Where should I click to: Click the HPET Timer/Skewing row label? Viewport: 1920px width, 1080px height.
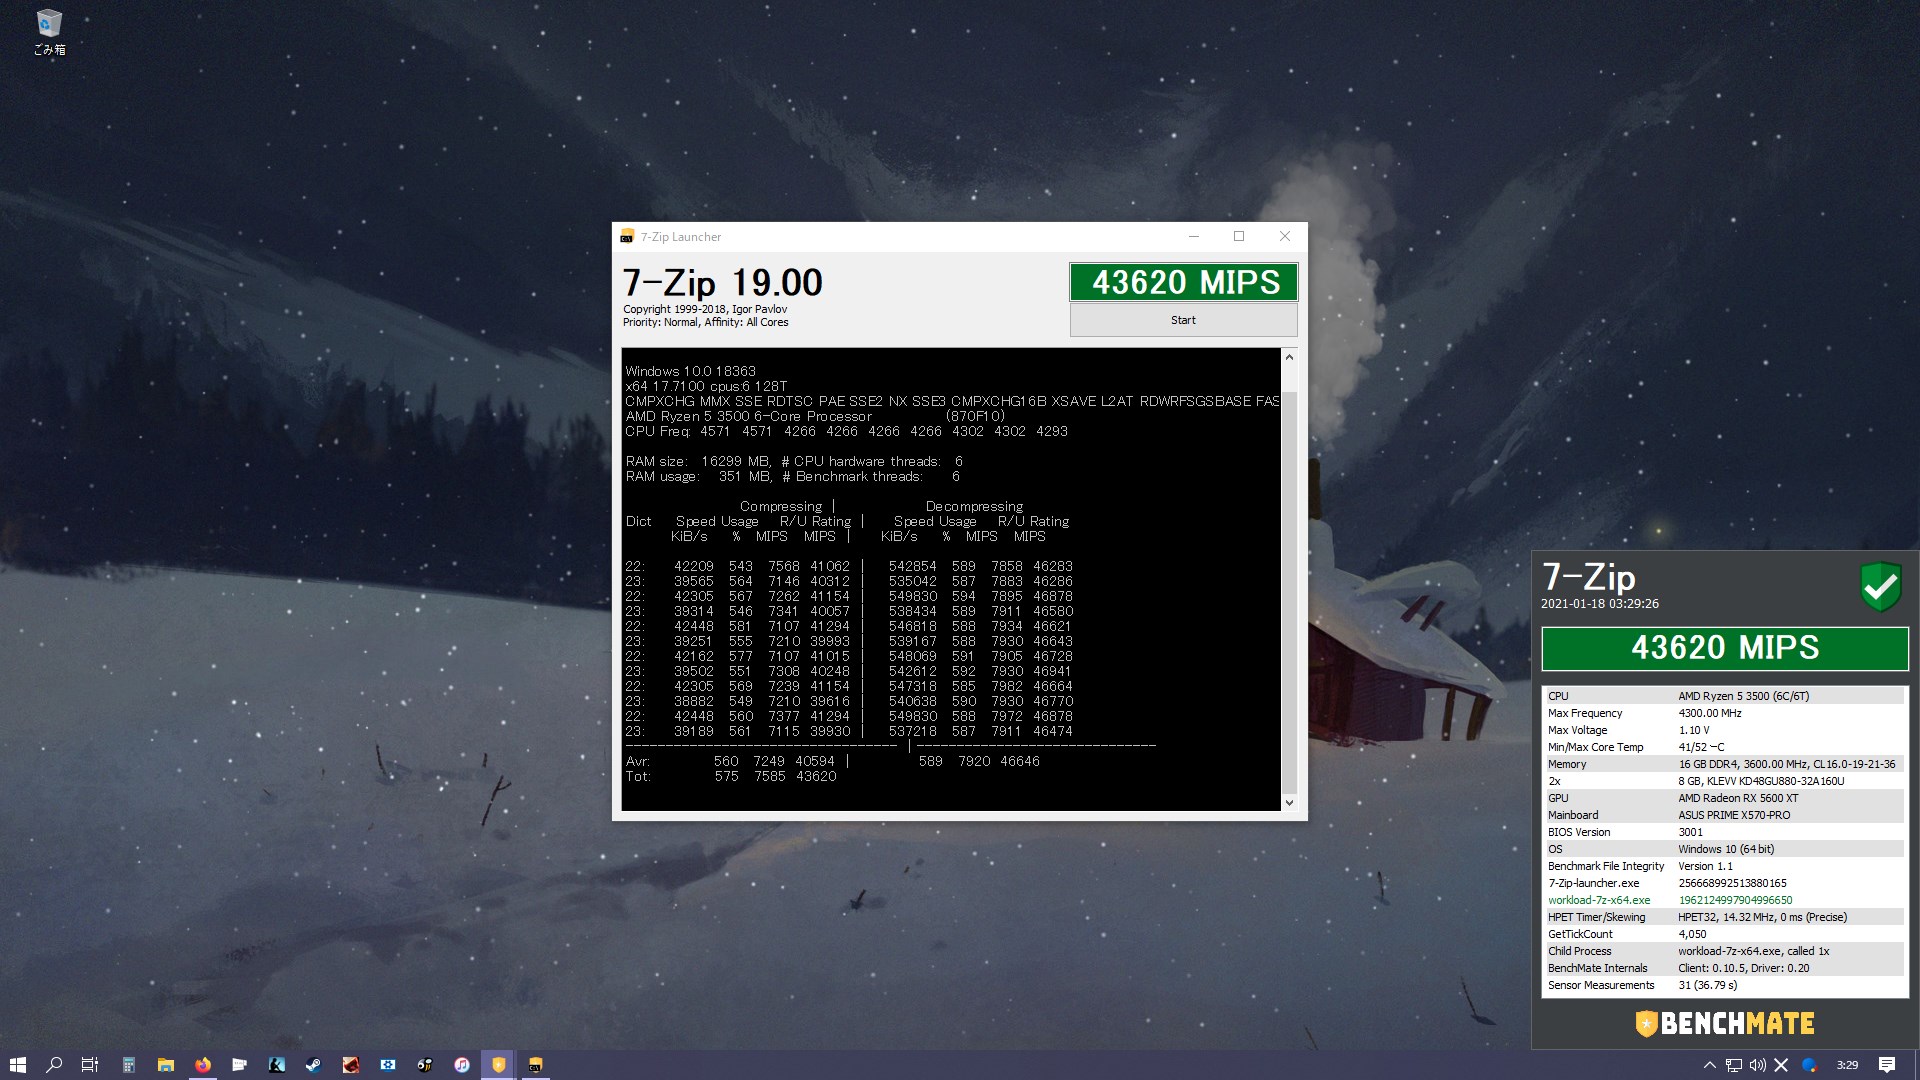click(x=1596, y=917)
